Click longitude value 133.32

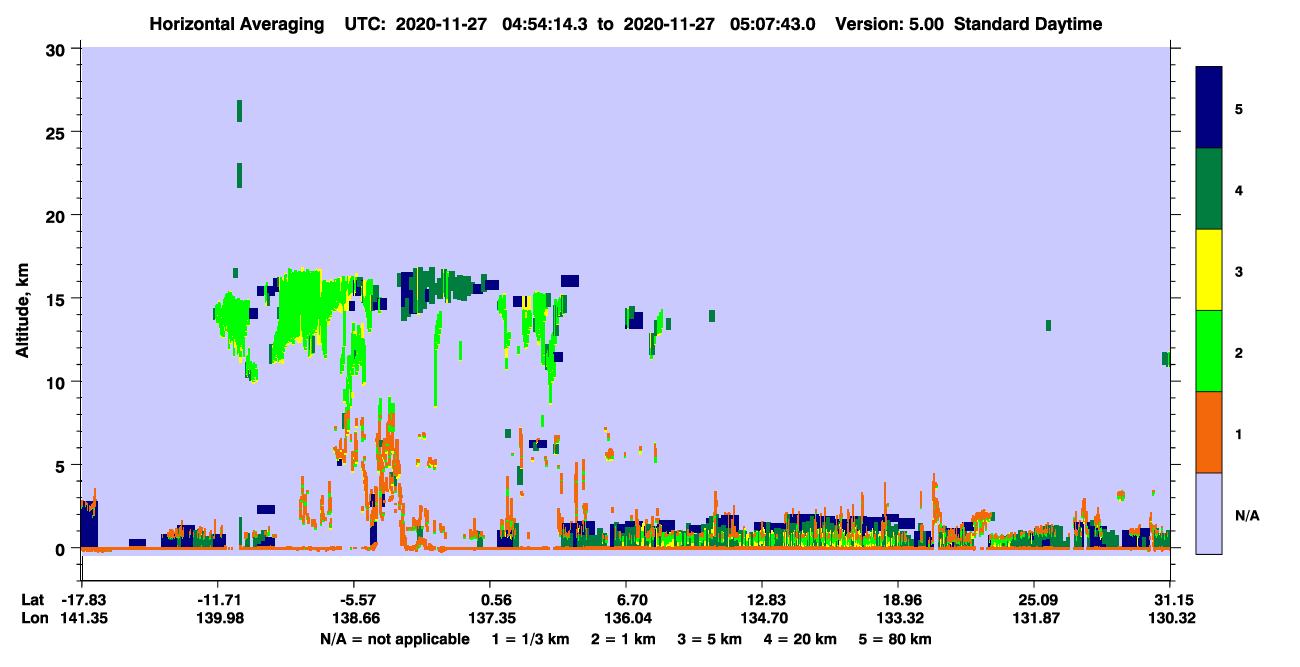point(898,619)
